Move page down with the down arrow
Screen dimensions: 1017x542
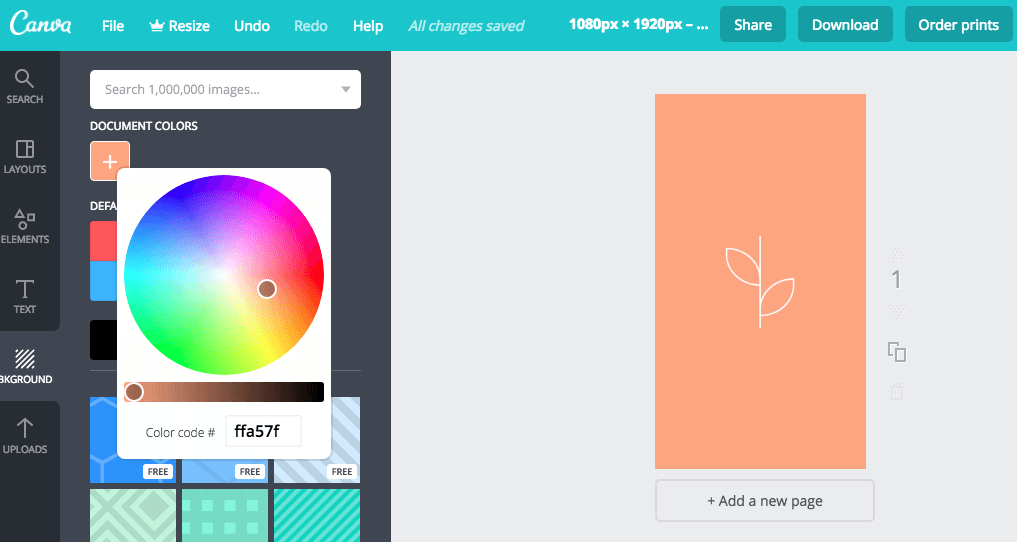pos(897,311)
